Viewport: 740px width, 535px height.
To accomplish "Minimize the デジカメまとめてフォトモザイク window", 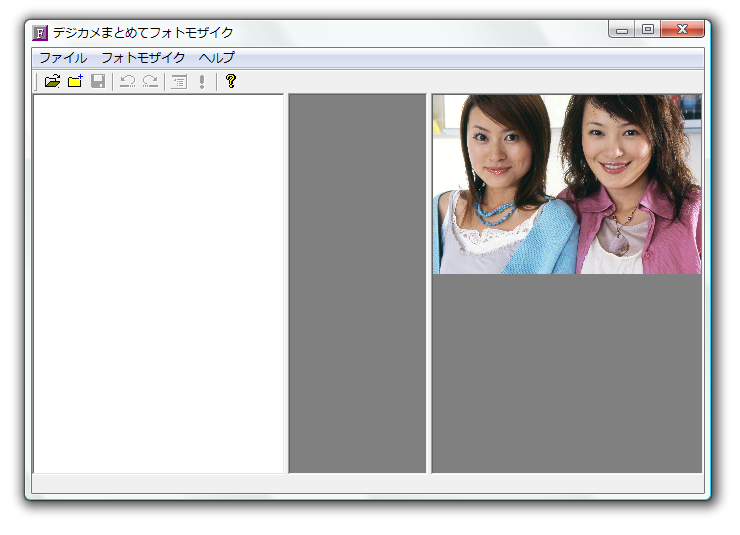I will tap(622, 29).
